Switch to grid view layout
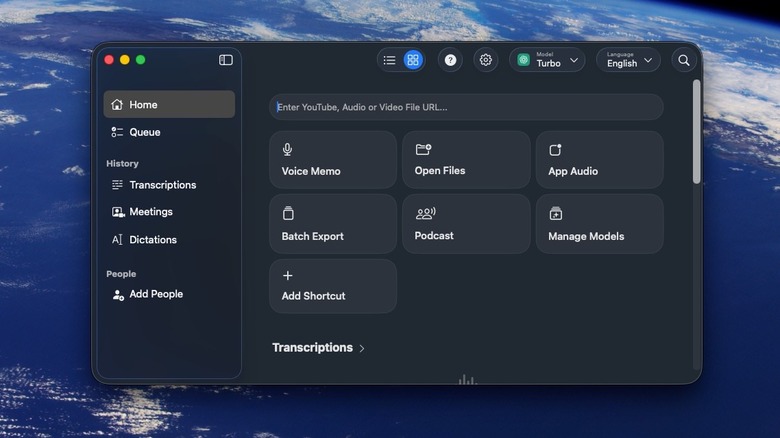 [413, 60]
